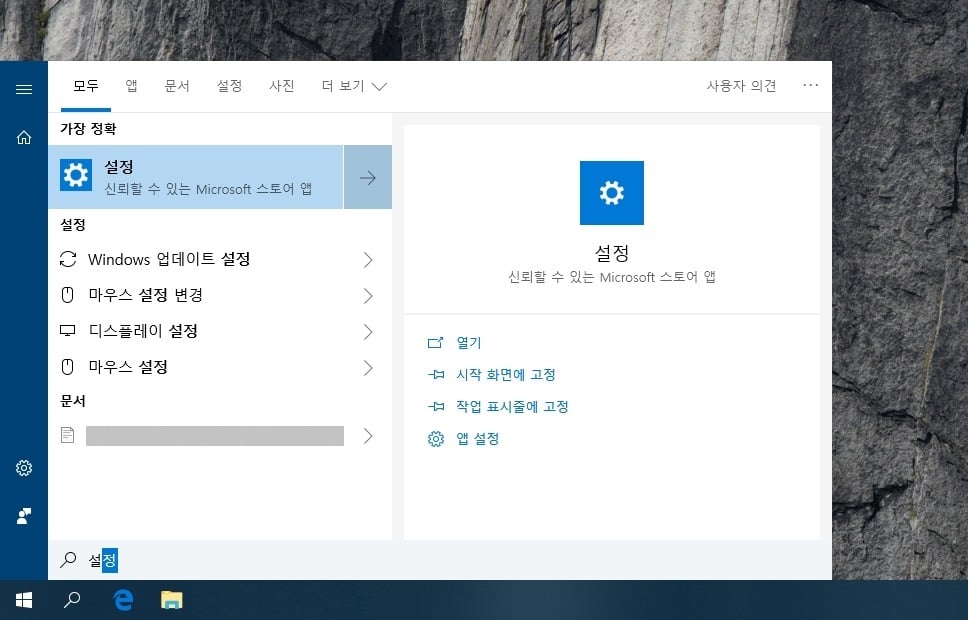Click the pin icon for 작업 표시줄에 고정

tap(436, 406)
